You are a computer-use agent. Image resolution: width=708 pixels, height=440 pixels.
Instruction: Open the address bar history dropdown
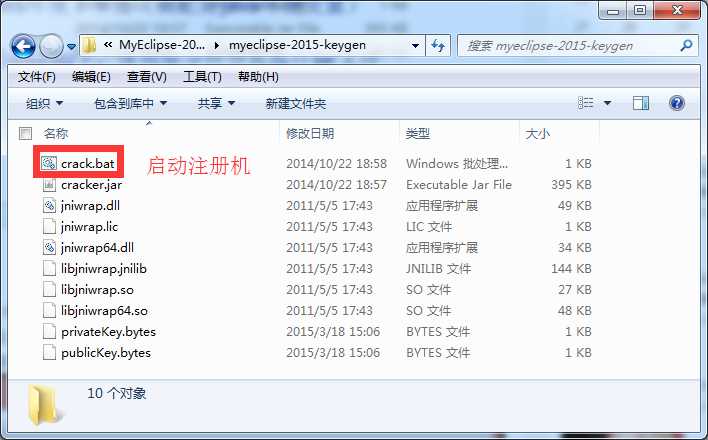415,46
